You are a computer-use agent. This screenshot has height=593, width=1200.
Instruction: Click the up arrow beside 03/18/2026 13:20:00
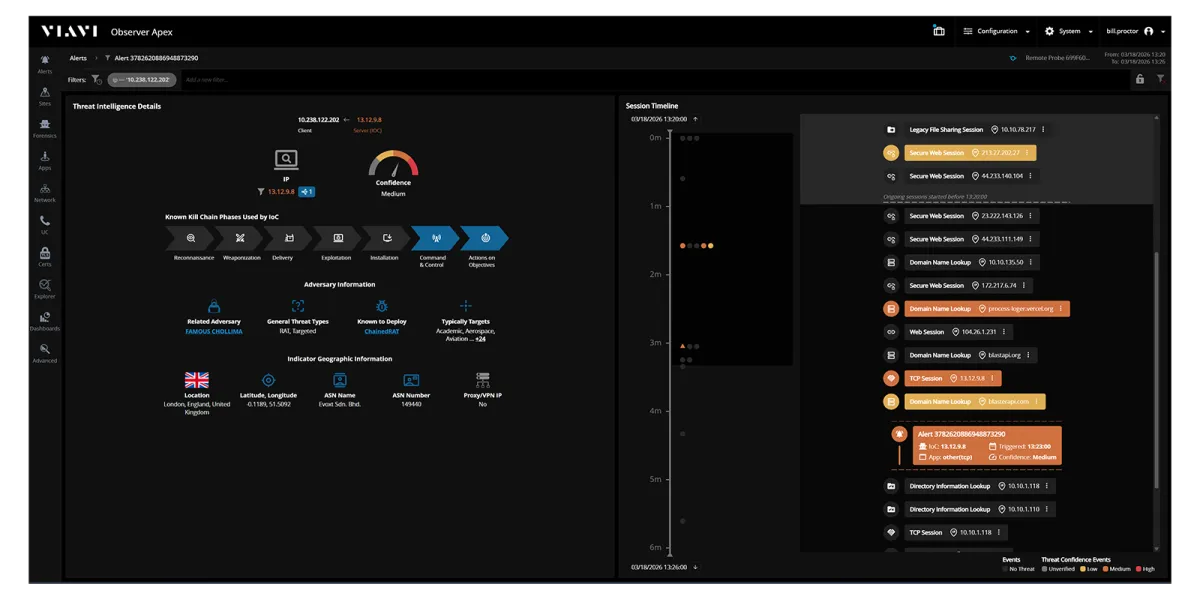coord(696,119)
